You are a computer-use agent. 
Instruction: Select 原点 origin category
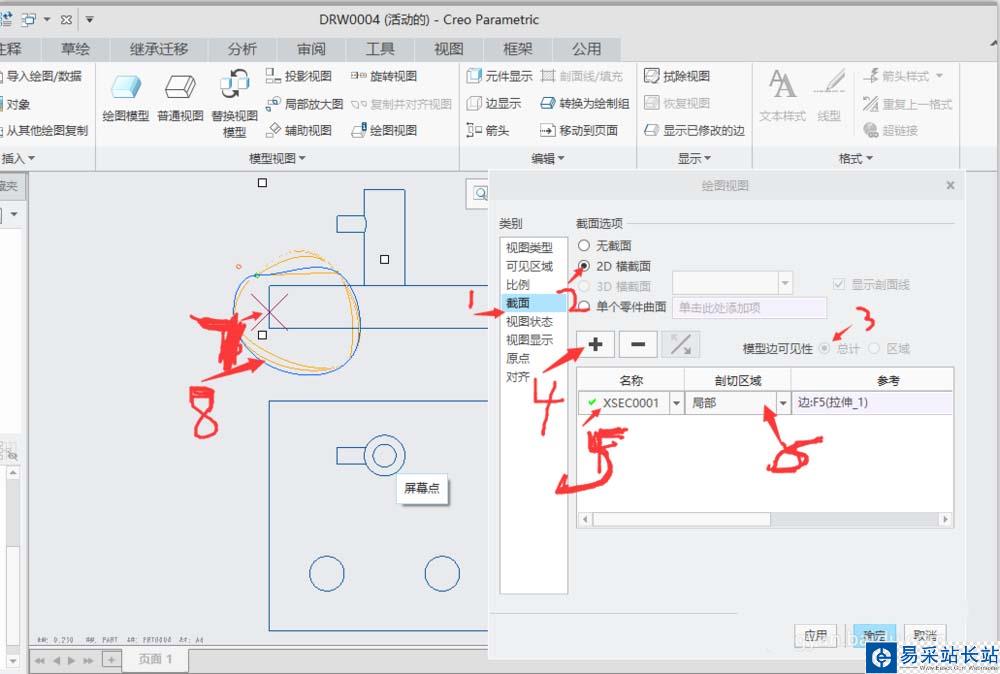tap(533, 358)
